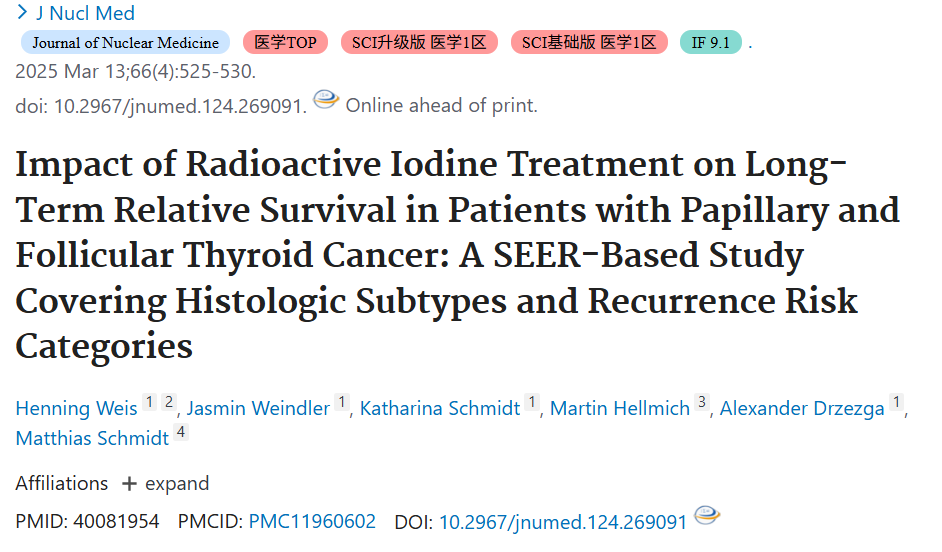Screen dimensions: 942x552
Task: Open author Katharina Schmidt
Action: tap(440, 408)
